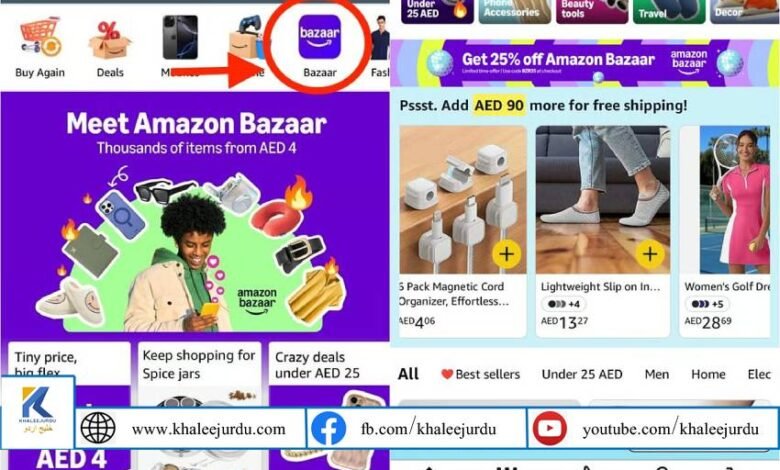Select the Under 25 AED tab

point(582,374)
